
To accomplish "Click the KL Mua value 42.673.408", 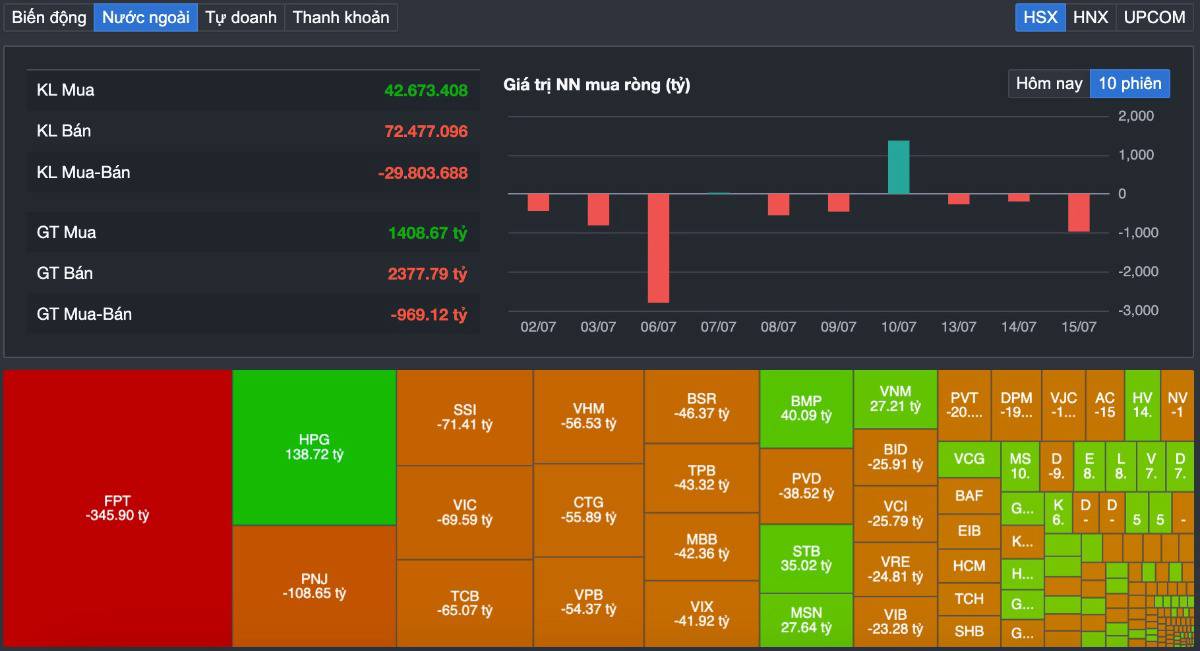I will (x=426, y=90).
